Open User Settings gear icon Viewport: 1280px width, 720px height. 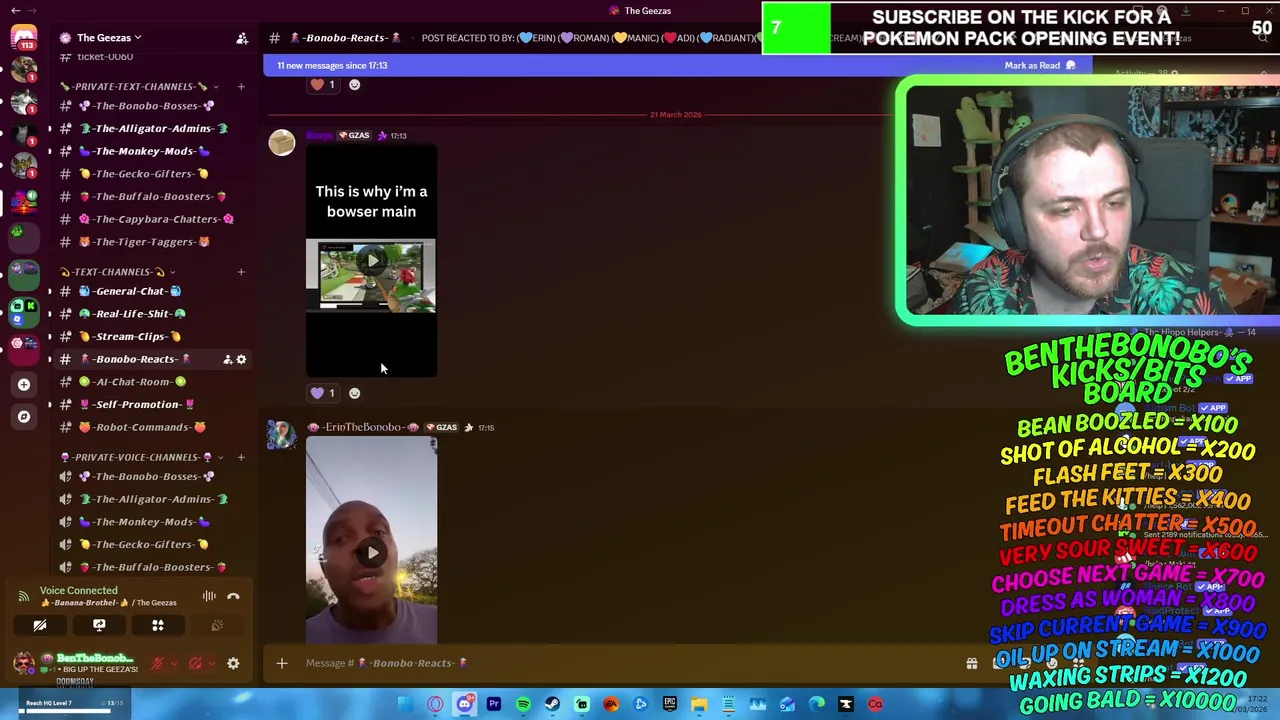[233, 663]
